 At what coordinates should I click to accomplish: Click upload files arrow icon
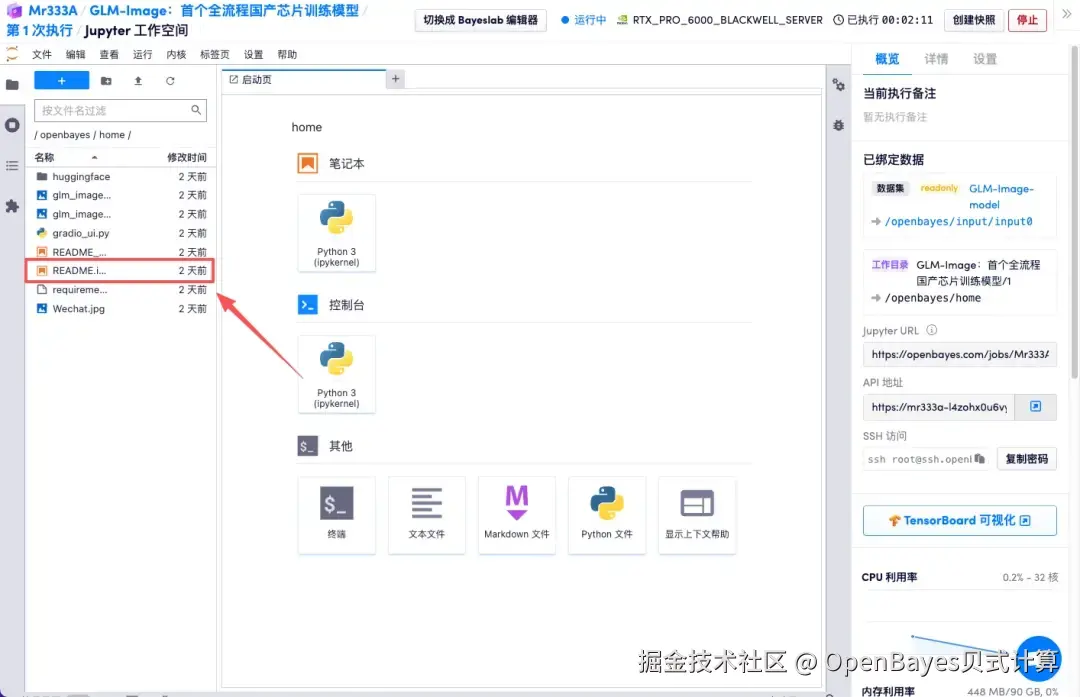138,81
